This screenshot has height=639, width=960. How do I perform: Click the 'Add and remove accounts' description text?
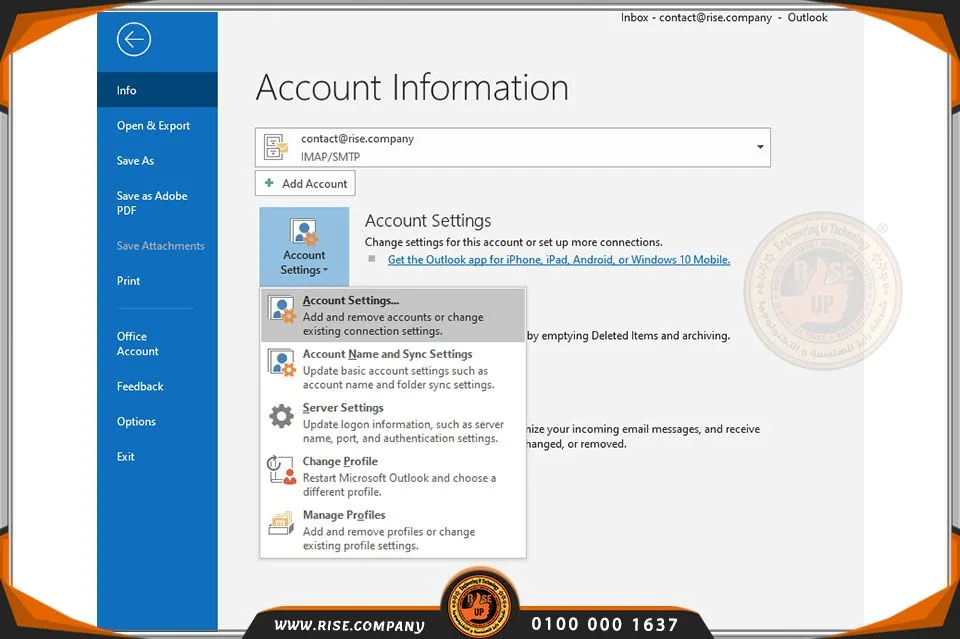393,324
